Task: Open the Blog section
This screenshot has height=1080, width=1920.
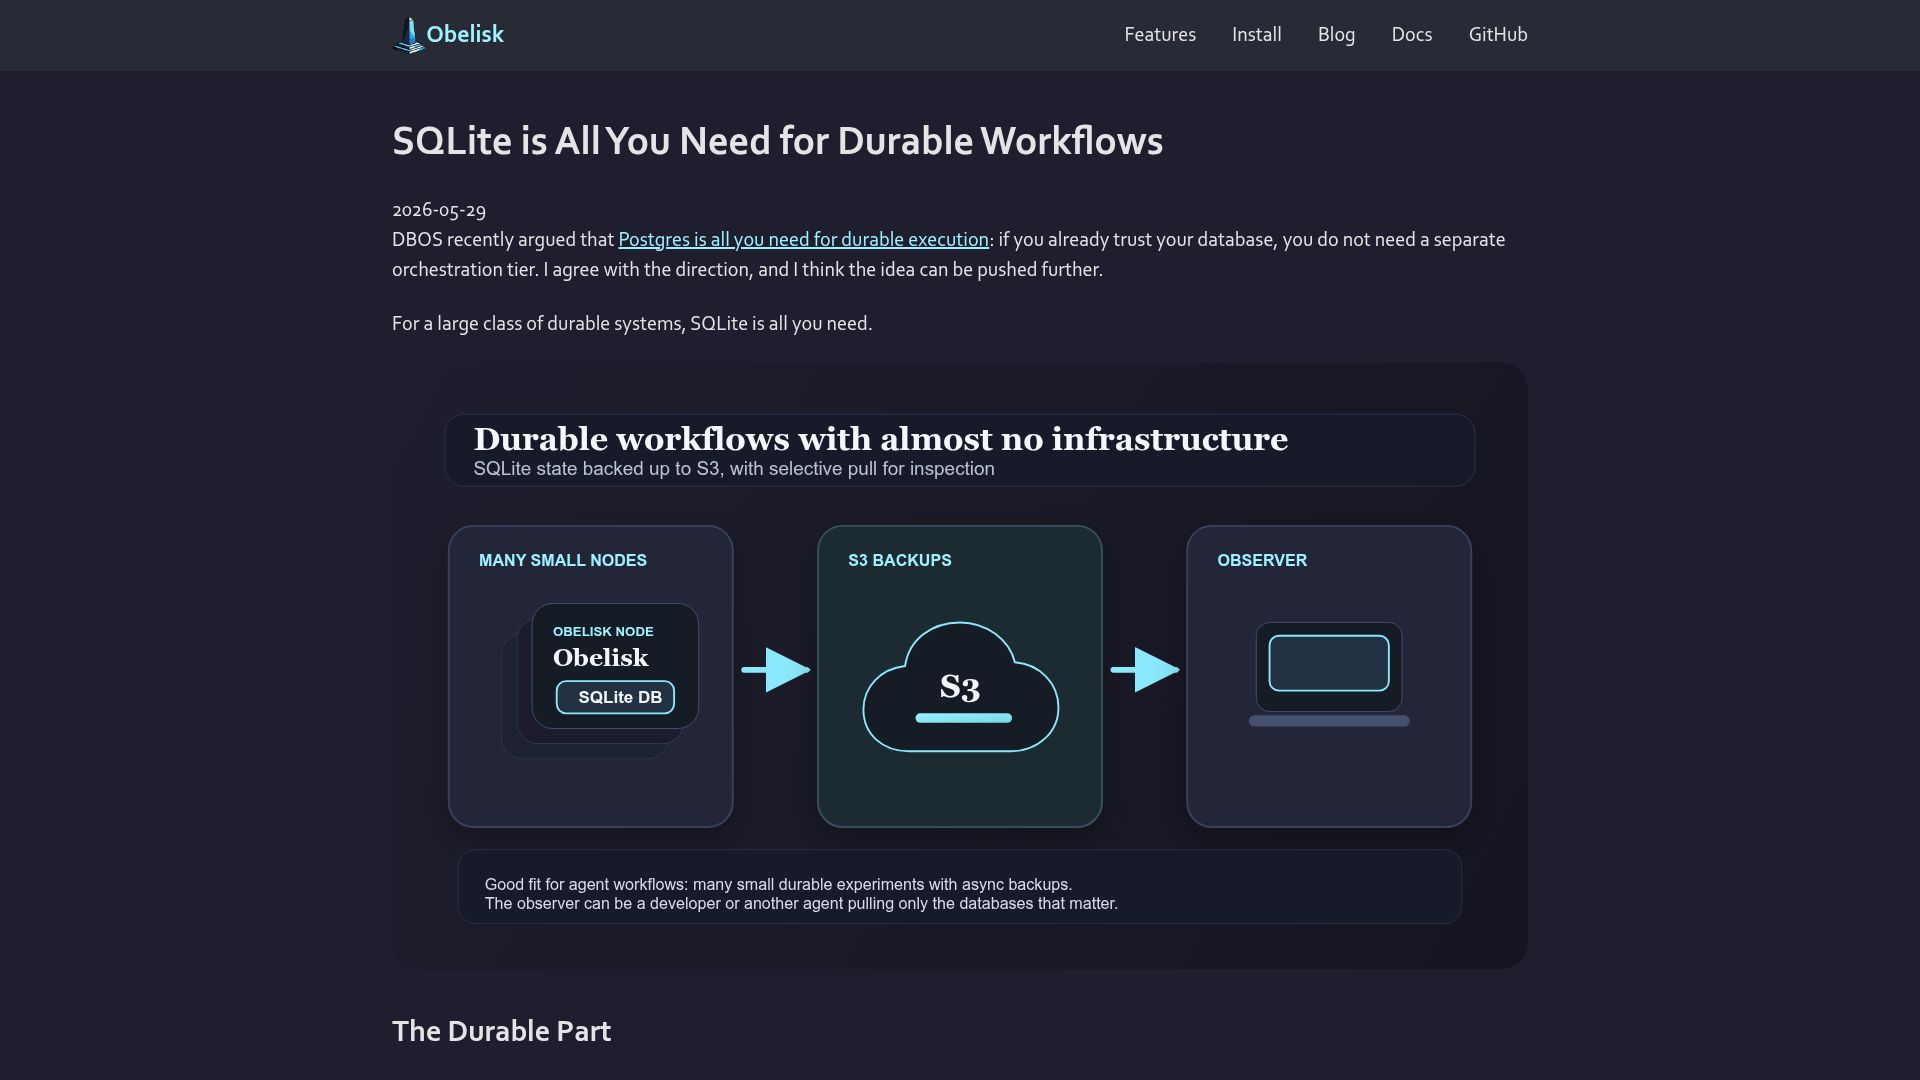Action: (x=1336, y=35)
